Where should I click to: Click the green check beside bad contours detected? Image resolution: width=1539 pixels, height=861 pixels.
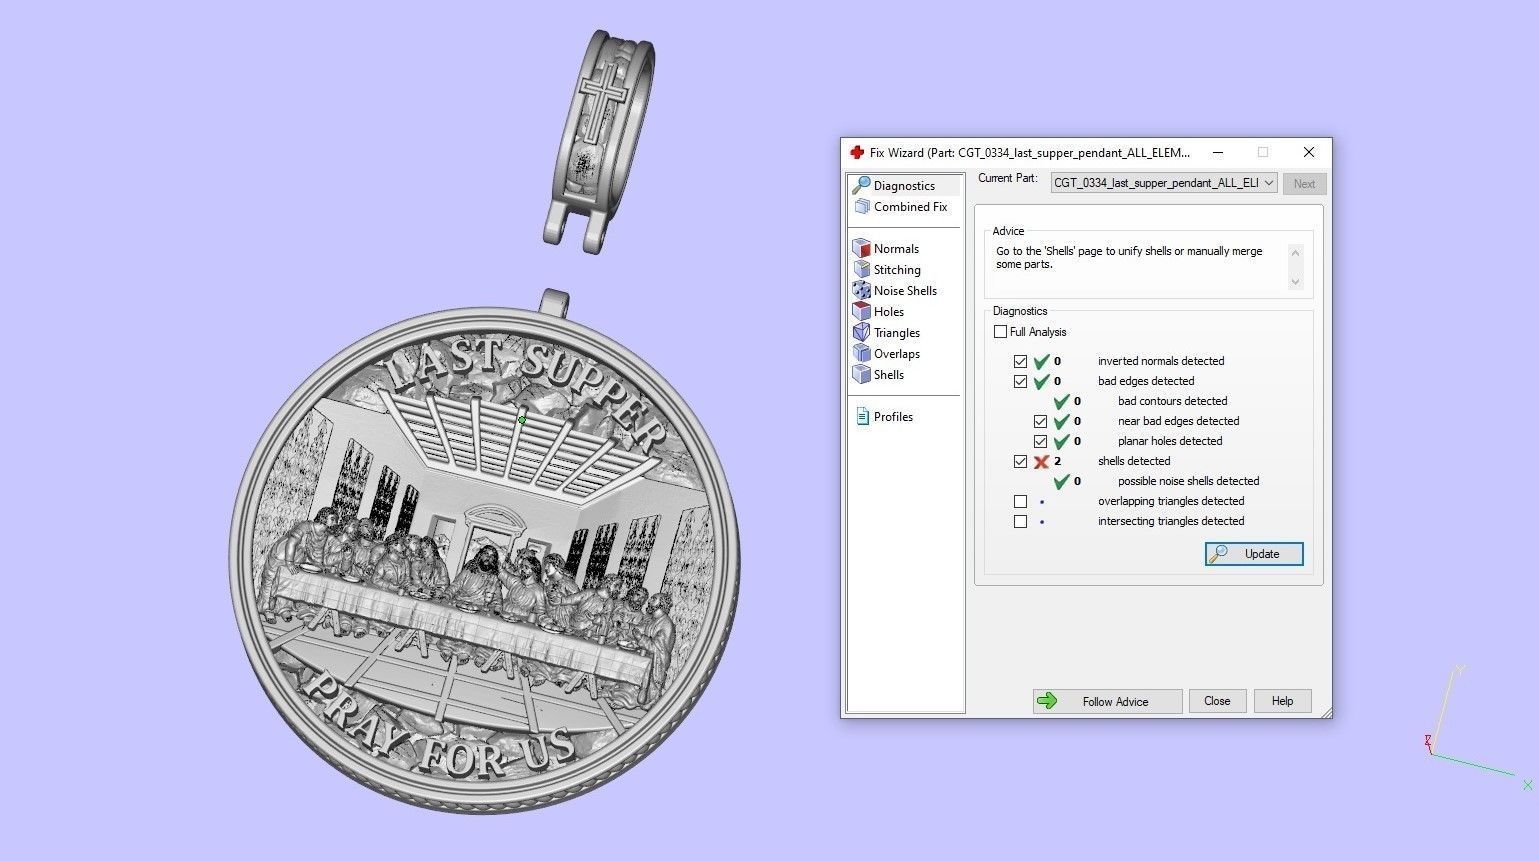coord(1061,401)
